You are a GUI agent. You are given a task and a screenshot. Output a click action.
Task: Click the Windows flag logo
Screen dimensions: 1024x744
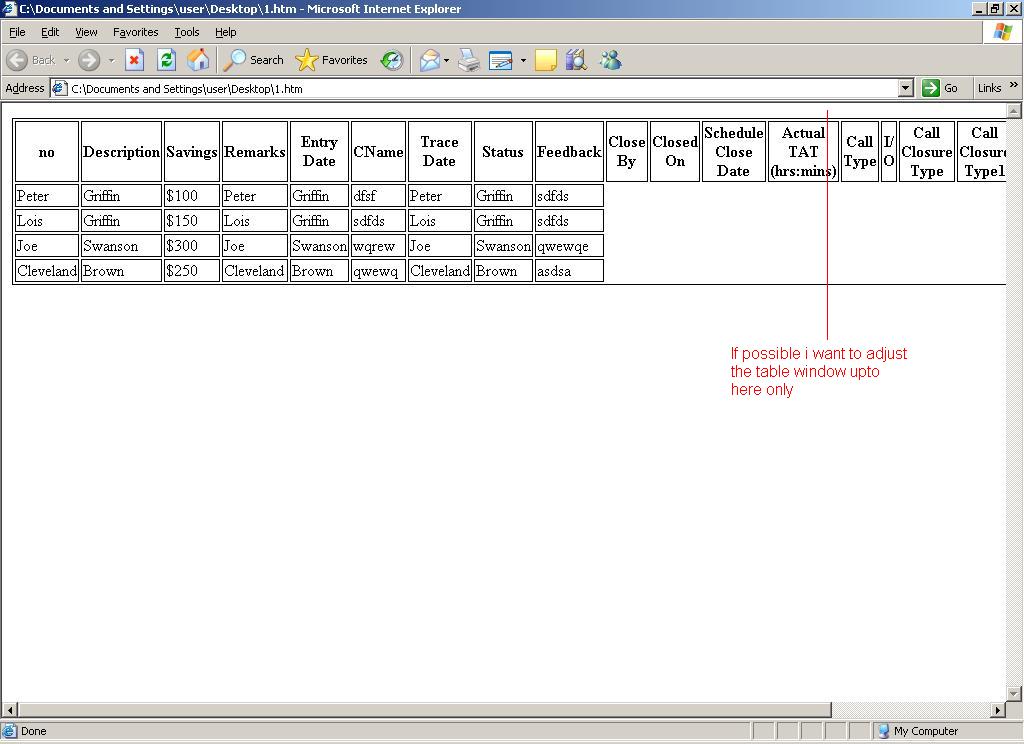[1002, 32]
